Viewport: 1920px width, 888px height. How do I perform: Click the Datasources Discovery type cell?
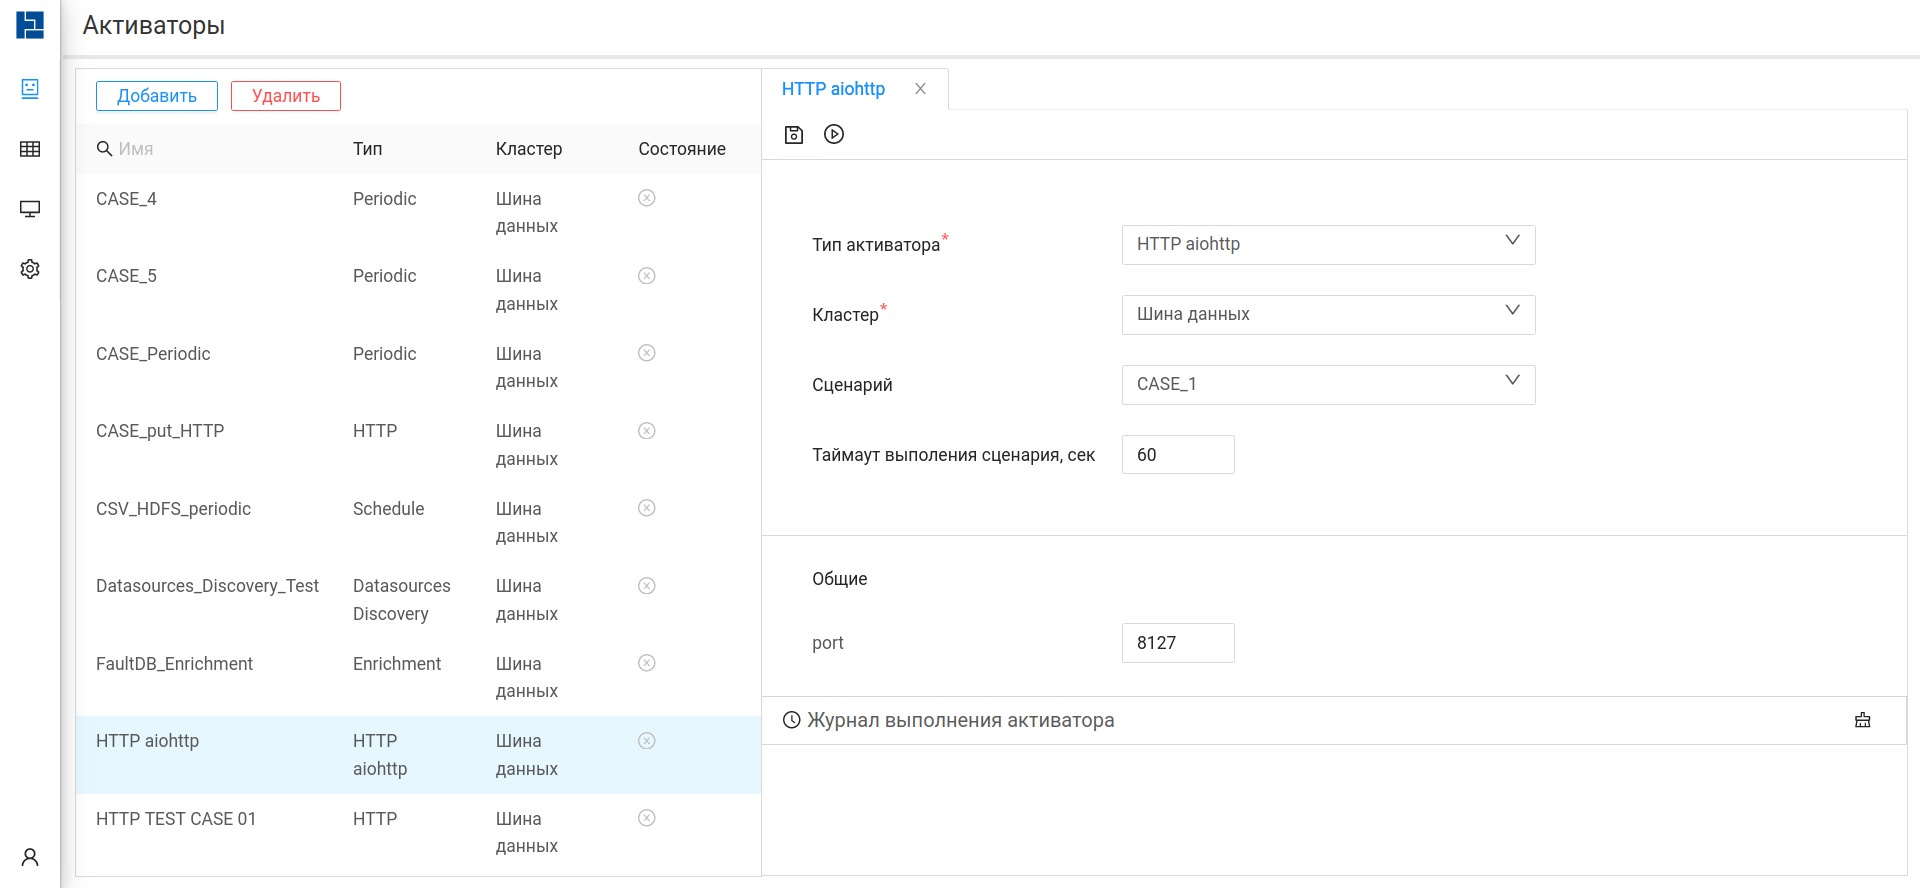click(402, 600)
